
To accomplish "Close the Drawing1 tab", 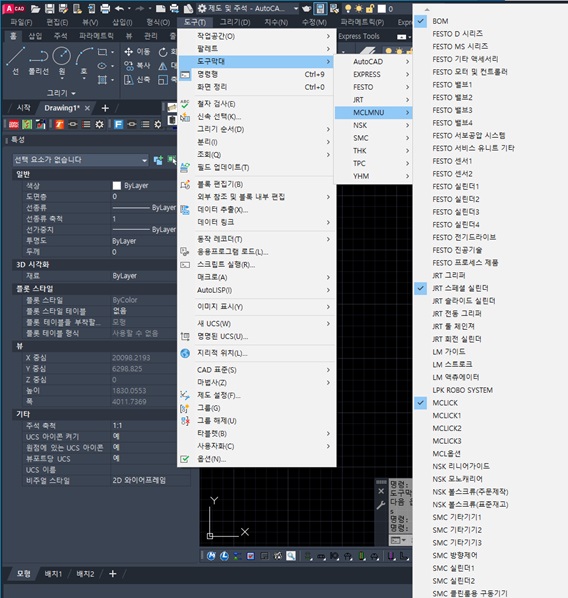I will (x=87, y=108).
